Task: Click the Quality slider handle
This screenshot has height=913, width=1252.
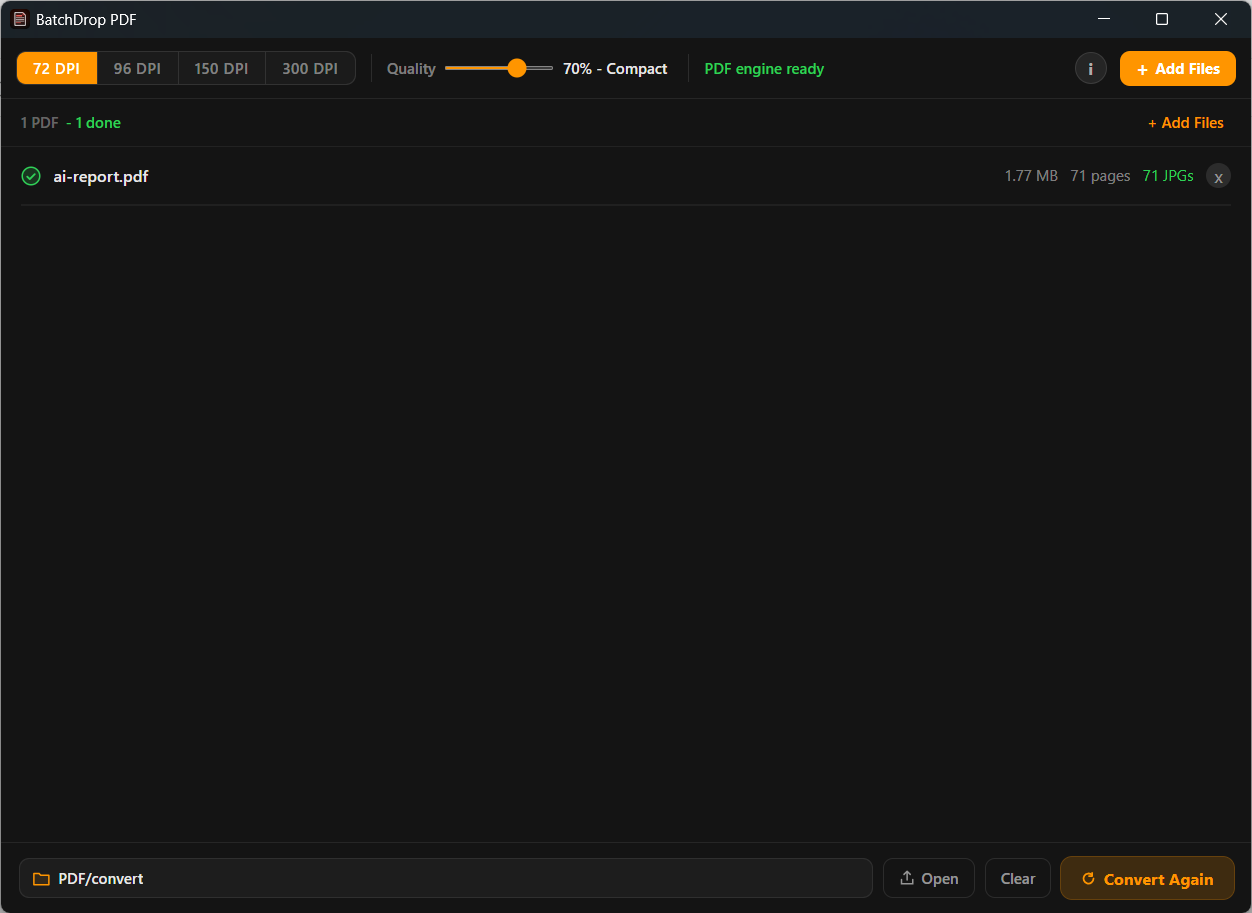Action: click(517, 68)
